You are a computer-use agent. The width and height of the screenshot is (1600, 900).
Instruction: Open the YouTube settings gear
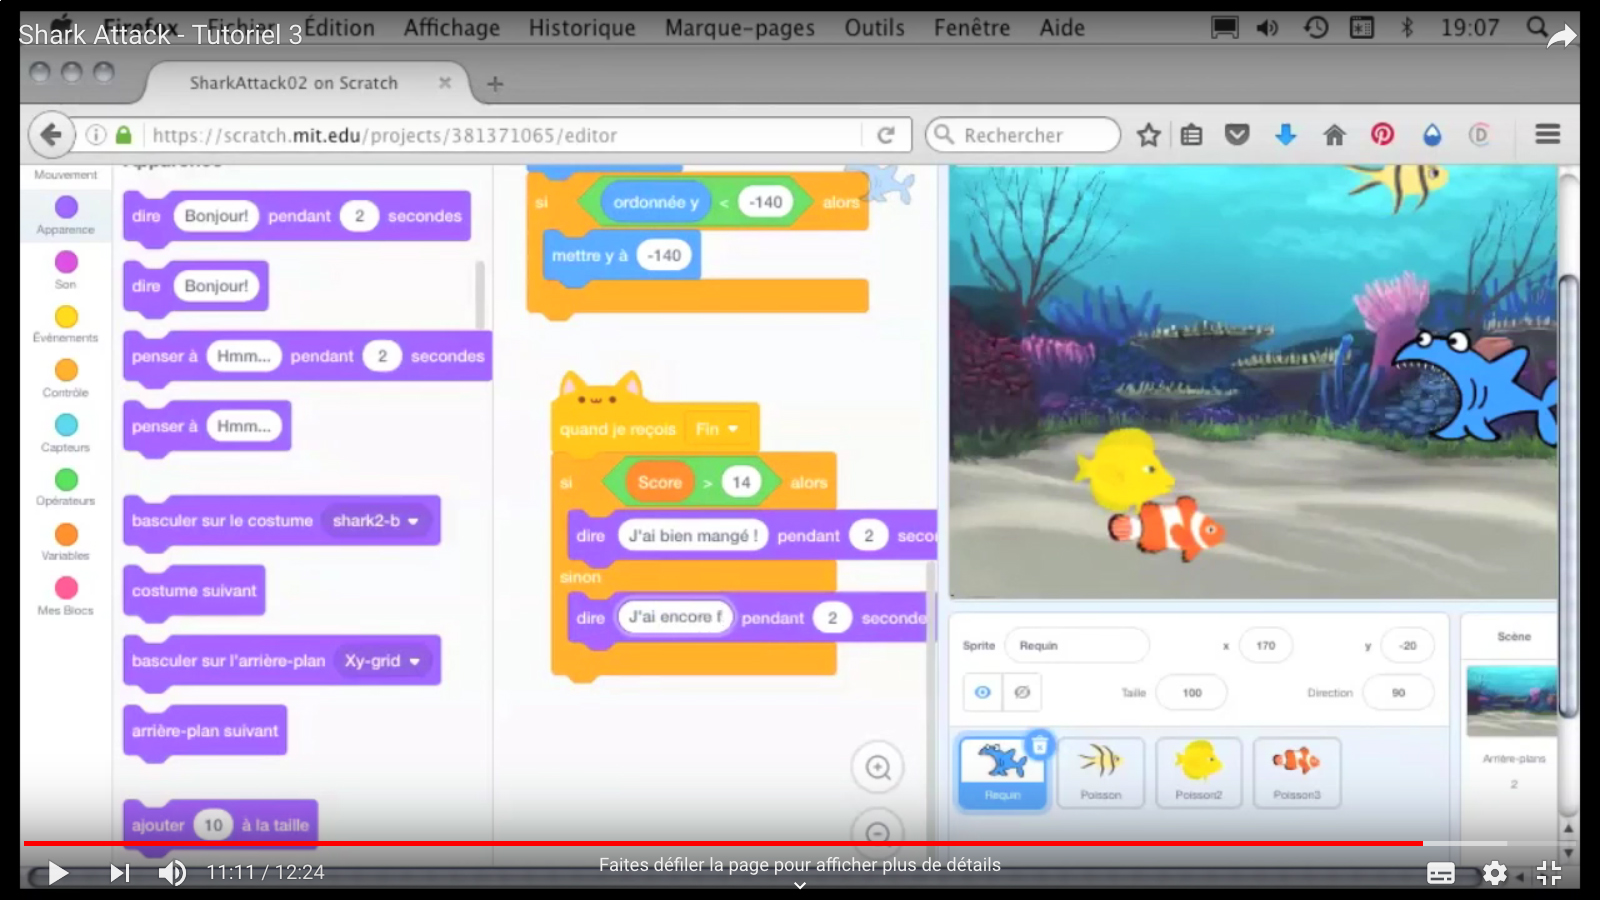click(1494, 873)
